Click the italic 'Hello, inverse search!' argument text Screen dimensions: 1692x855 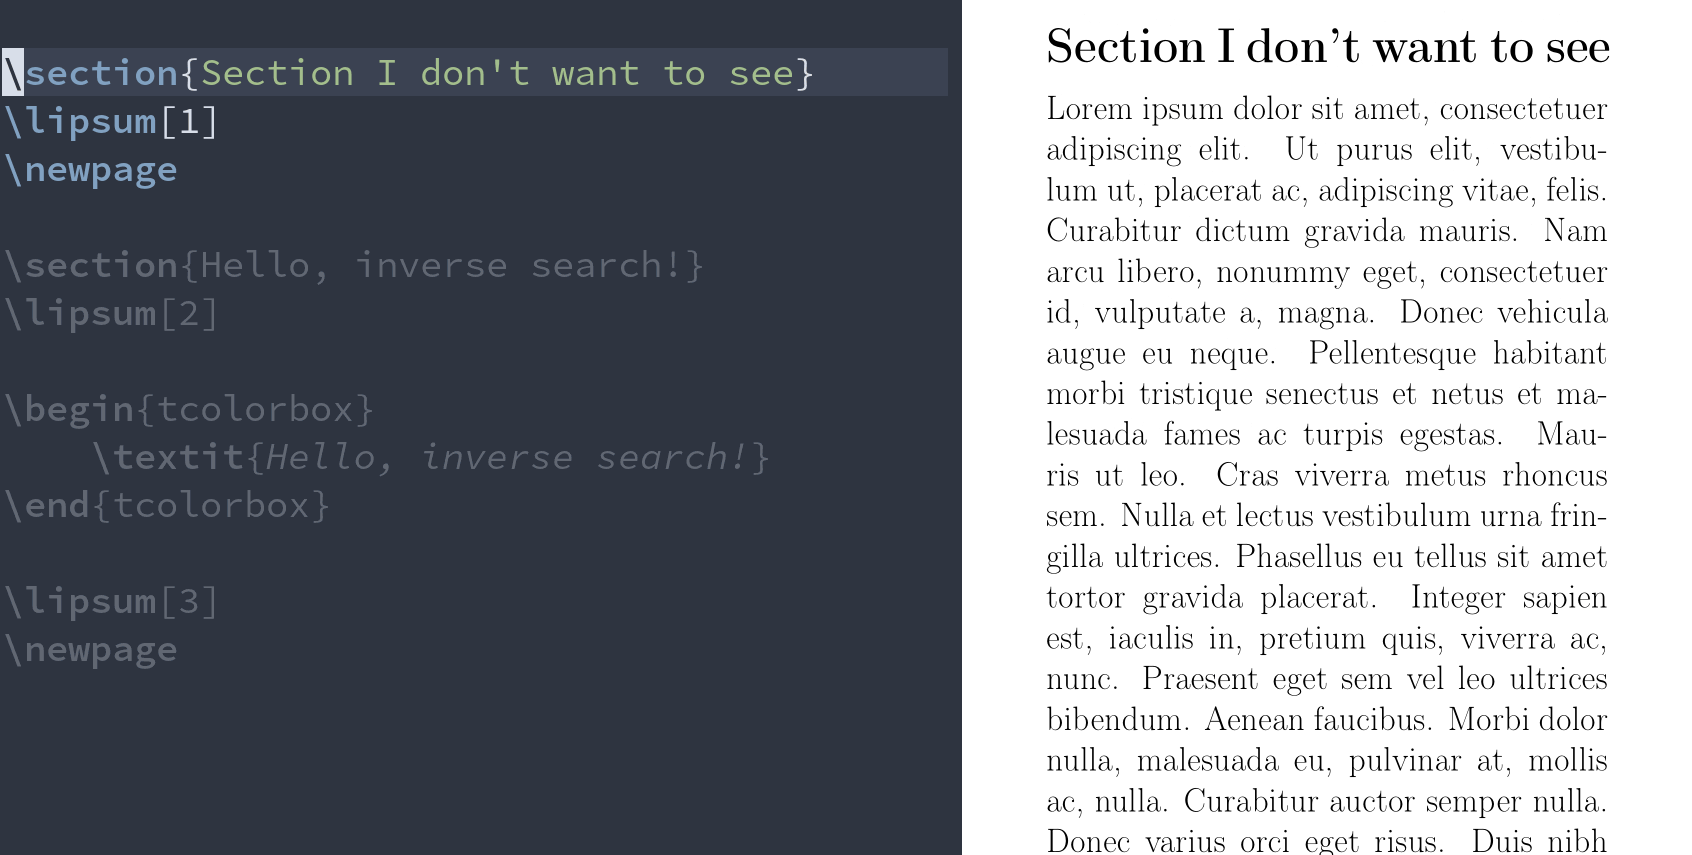click(507, 458)
